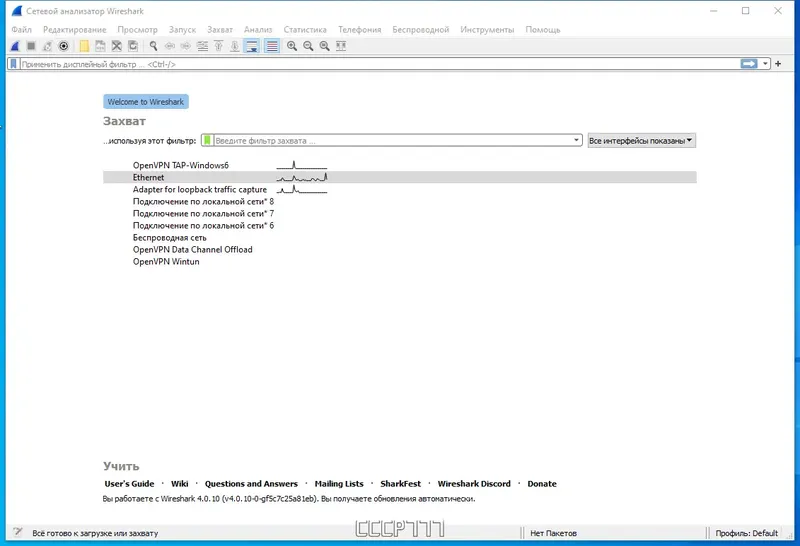
Task: Open the Статистика menu
Action: 305,30
